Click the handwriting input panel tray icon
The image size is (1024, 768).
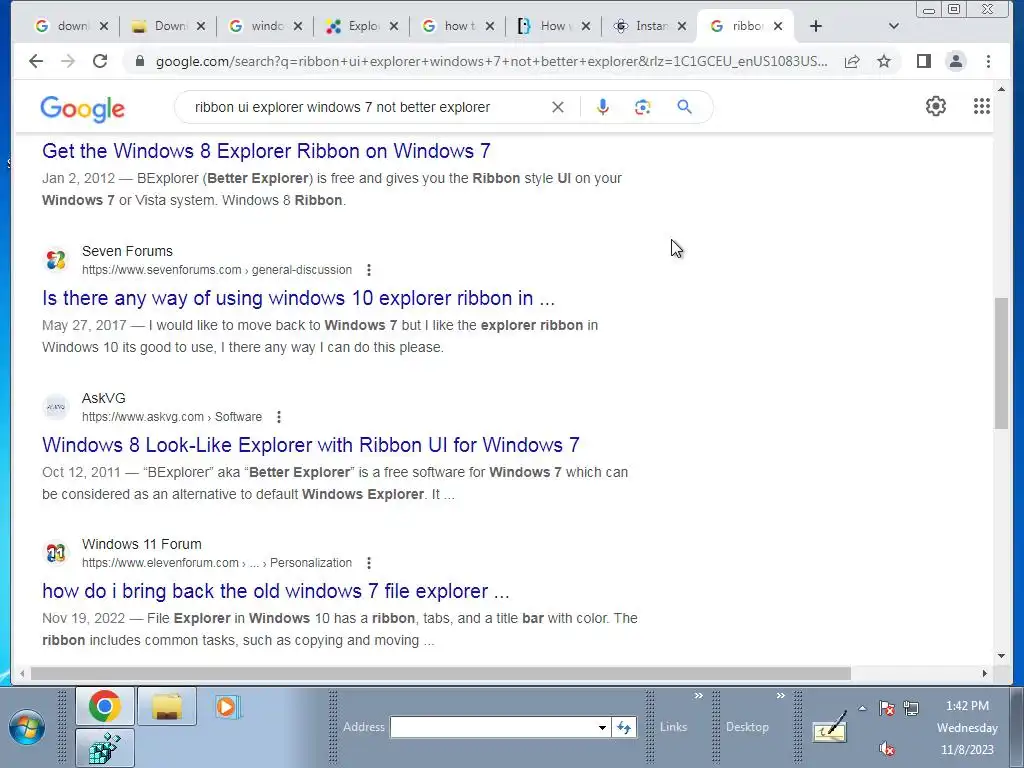click(830, 727)
